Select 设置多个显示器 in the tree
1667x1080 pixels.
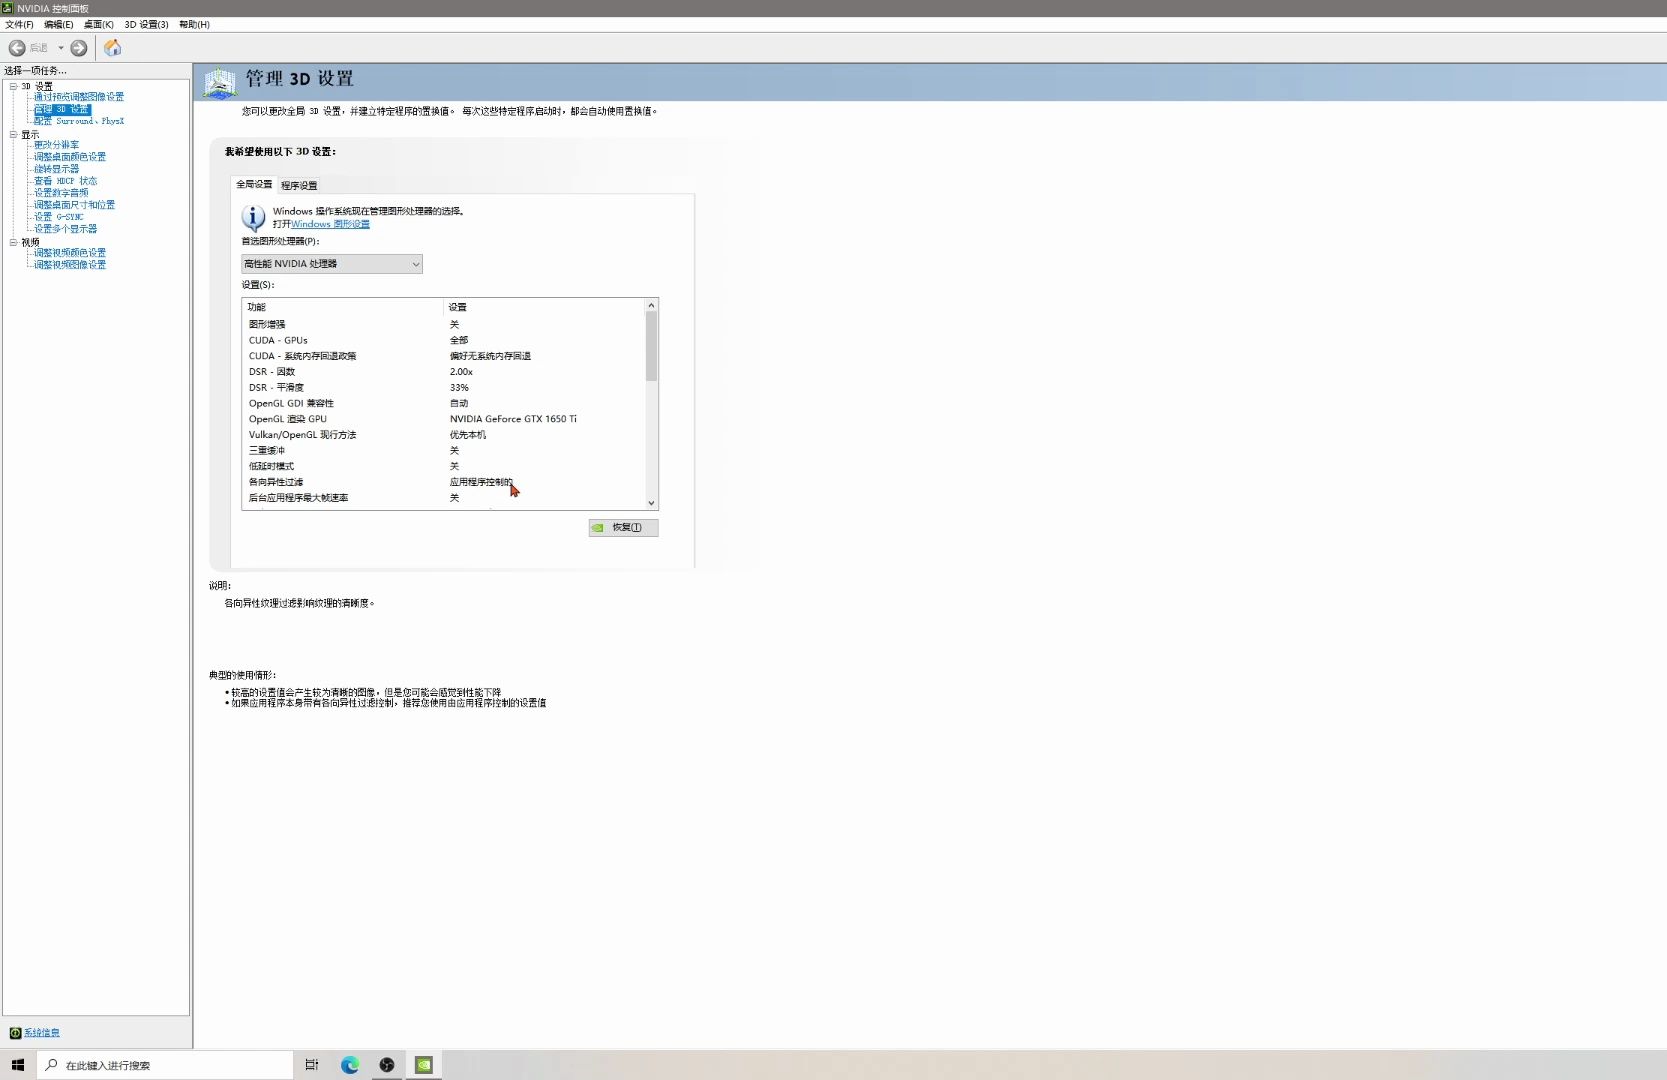(65, 229)
